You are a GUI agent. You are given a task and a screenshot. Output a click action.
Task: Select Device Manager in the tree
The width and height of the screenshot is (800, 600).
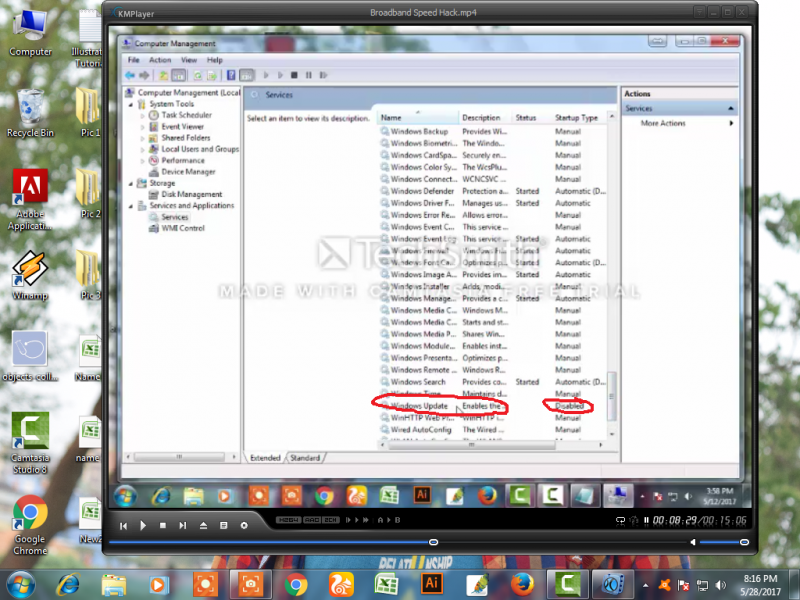188,172
